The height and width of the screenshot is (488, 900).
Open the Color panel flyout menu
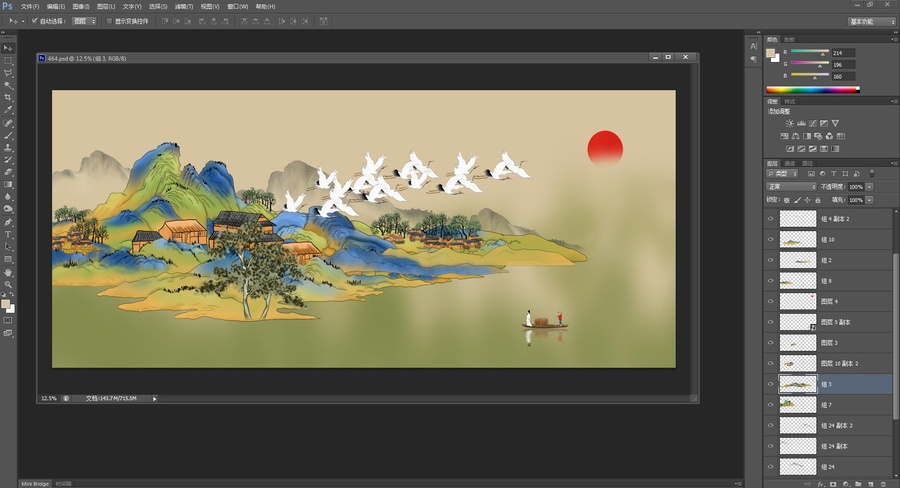pyautogui.click(x=894, y=40)
